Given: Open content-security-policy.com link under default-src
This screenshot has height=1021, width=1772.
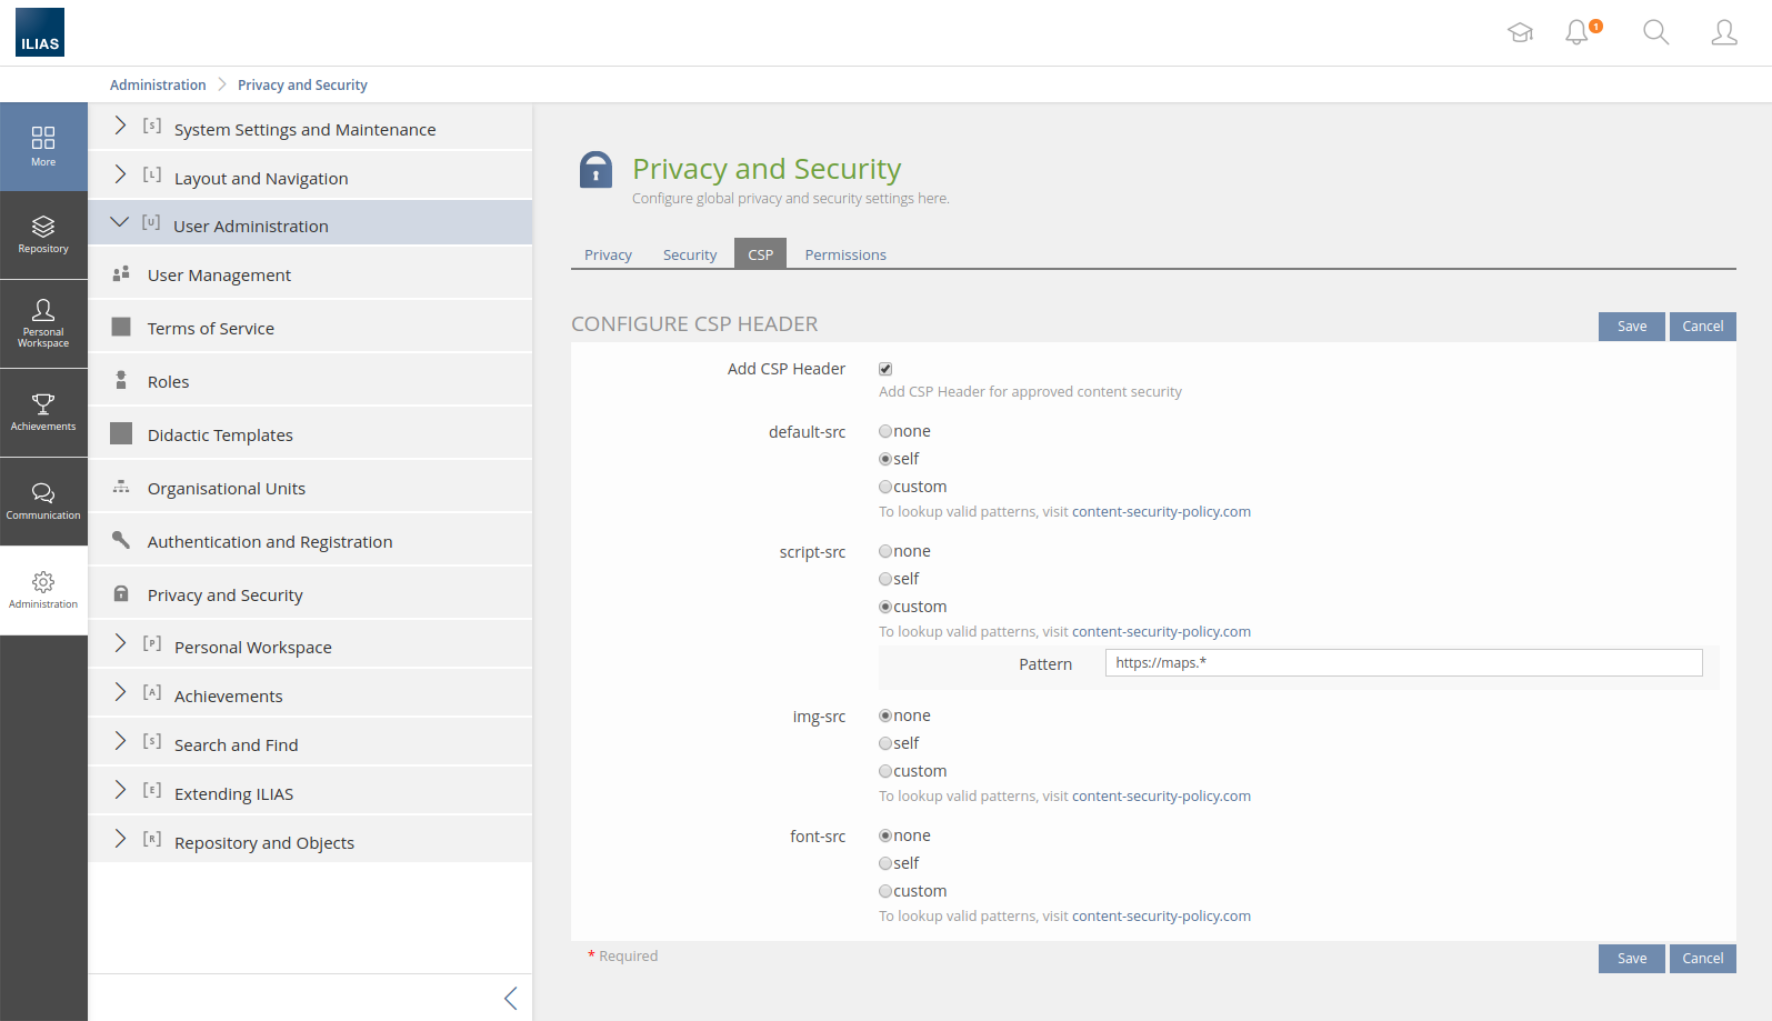Looking at the screenshot, I should [x=1161, y=512].
